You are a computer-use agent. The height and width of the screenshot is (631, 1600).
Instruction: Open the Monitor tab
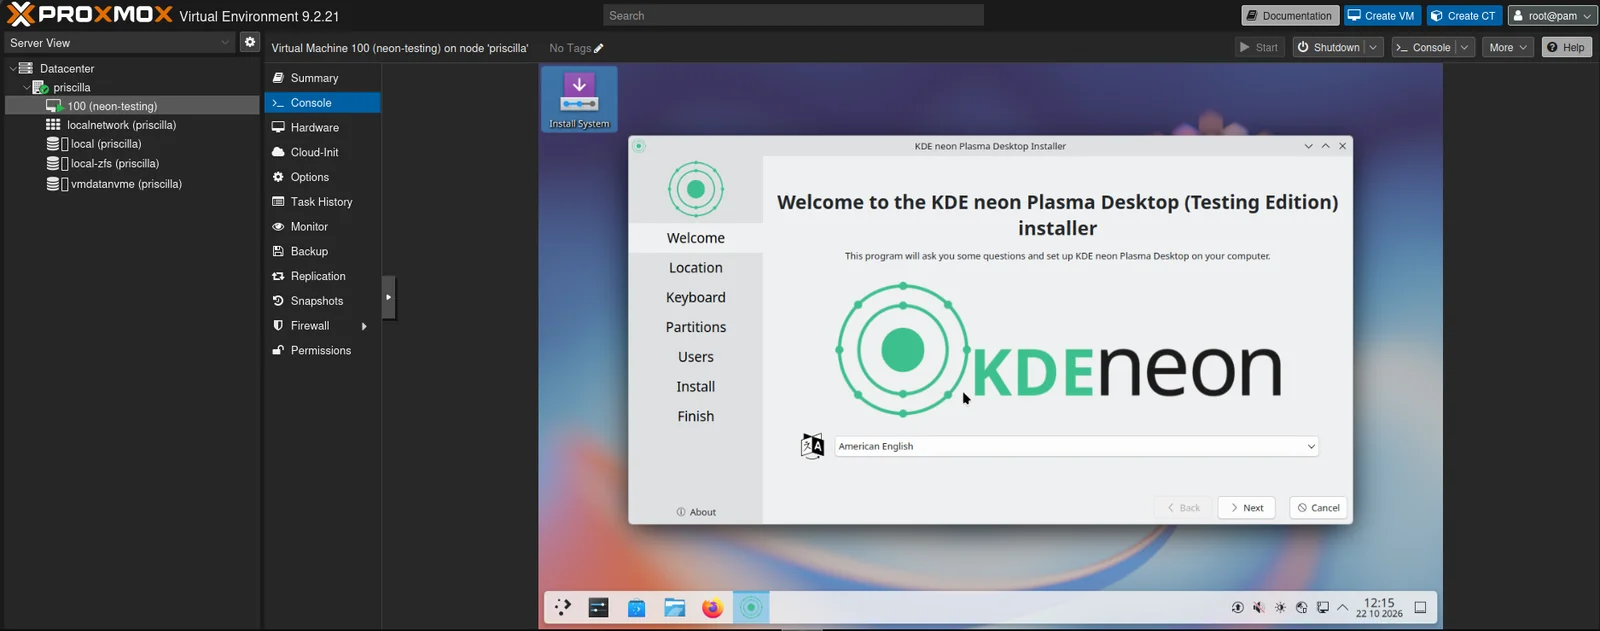point(322,227)
